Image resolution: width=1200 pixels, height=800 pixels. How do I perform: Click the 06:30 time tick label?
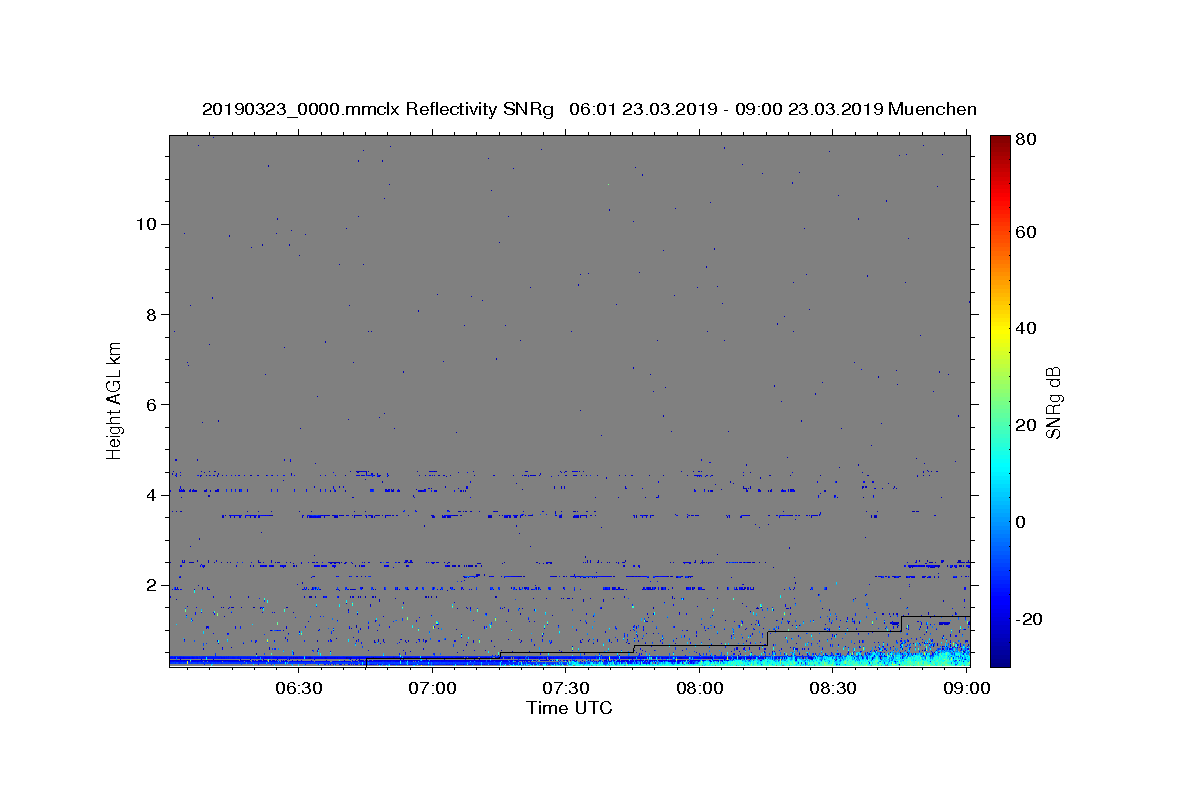click(300, 688)
